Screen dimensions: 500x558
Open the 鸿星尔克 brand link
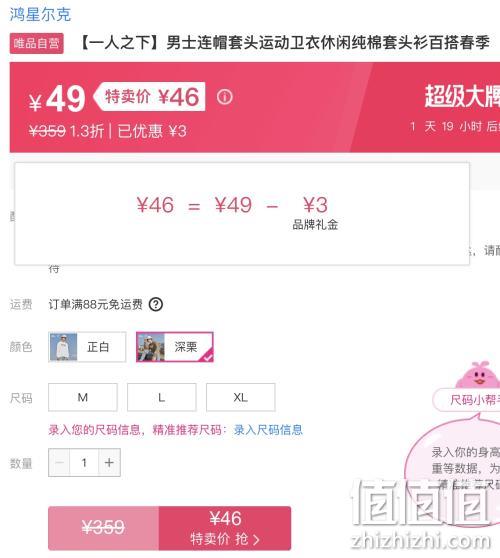click(40, 15)
